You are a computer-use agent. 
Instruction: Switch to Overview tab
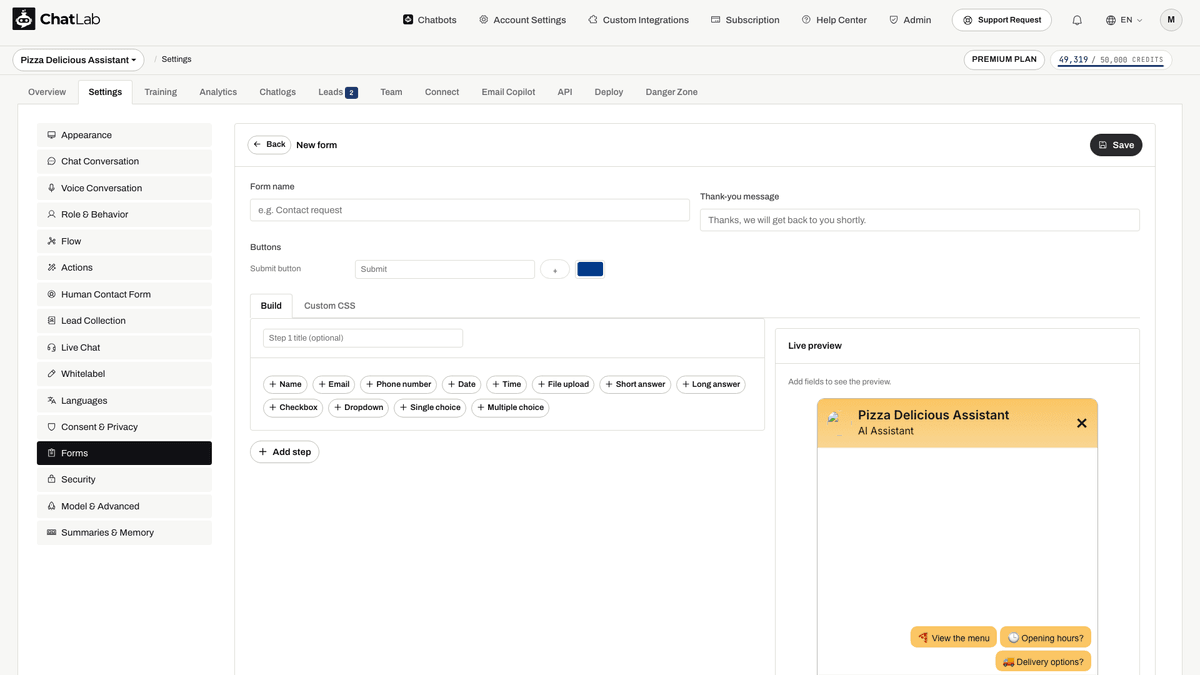coord(47,92)
